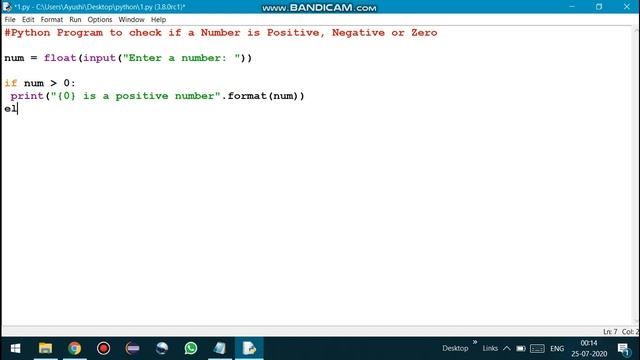Open the File menu
This screenshot has width=640, height=360.
point(10,20)
